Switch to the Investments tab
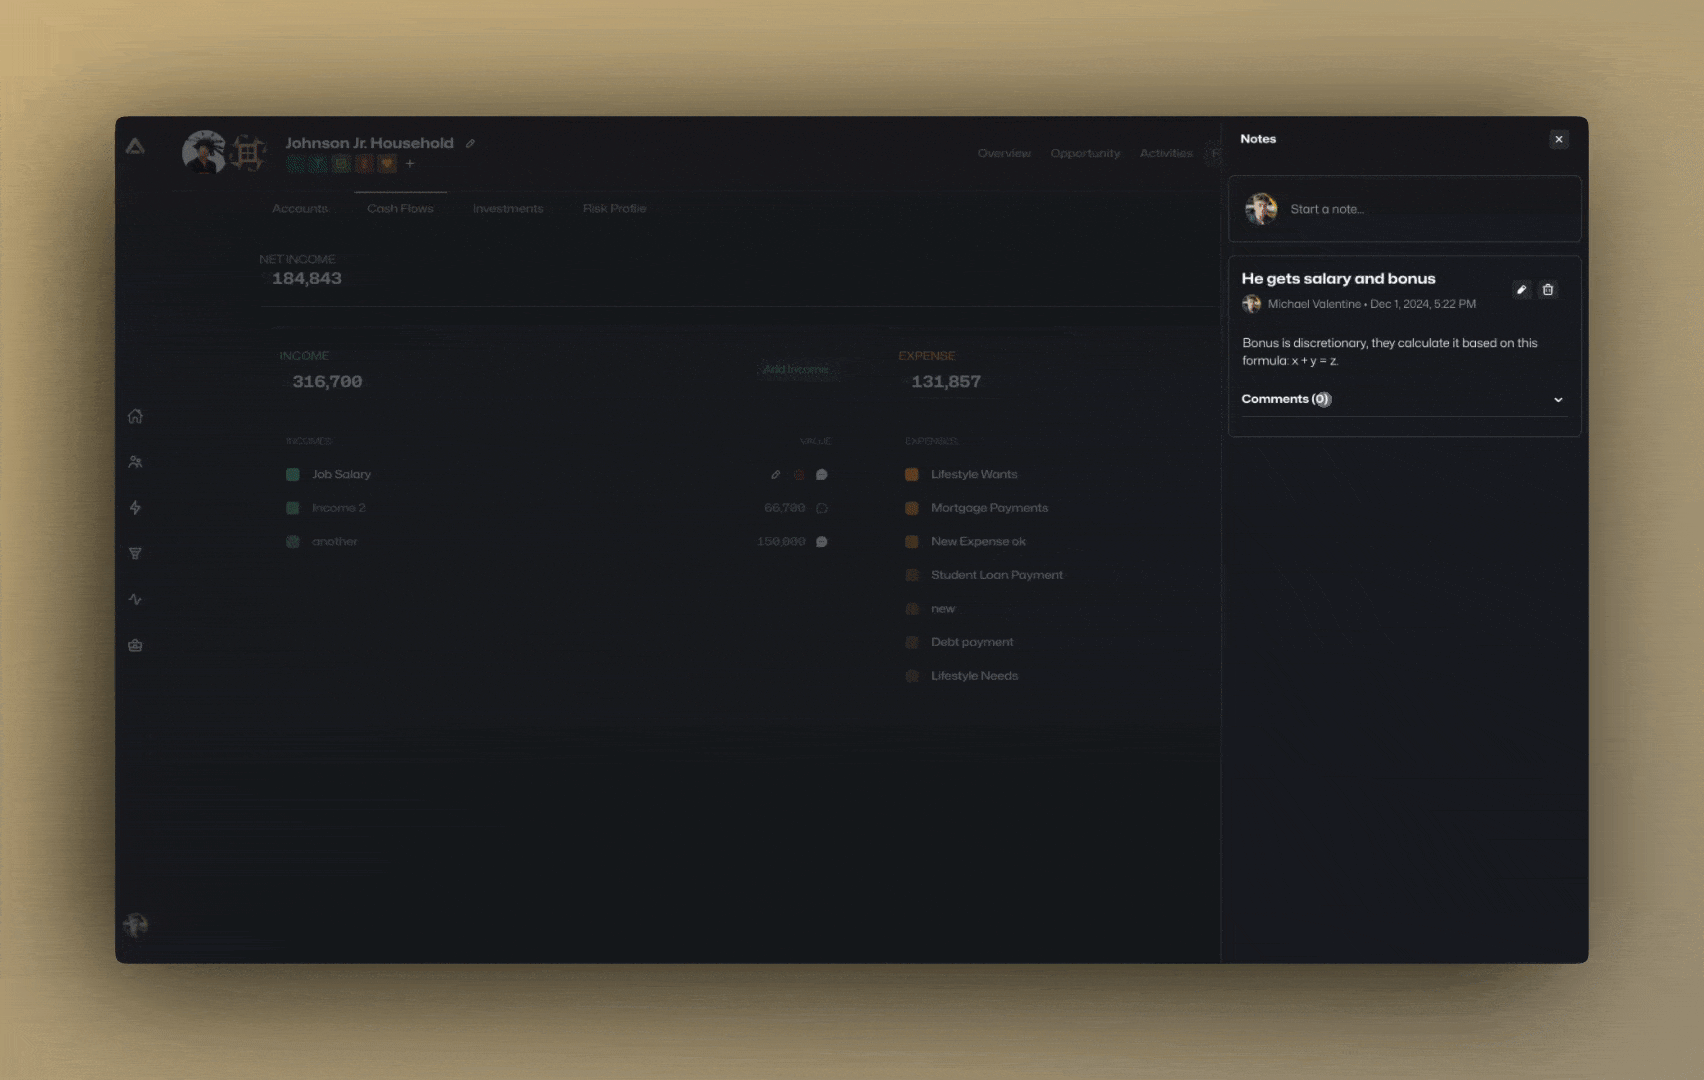Viewport: 1704px width, 1080px height. [508, 208]
